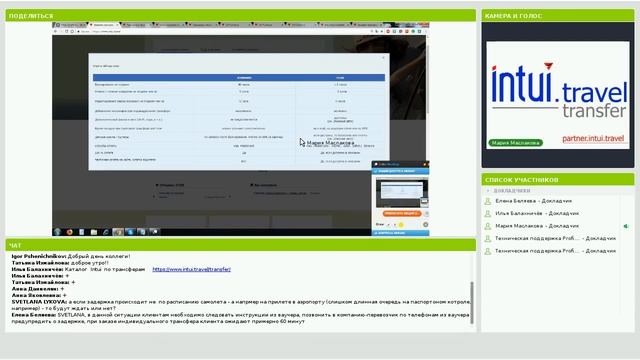Screen dimensions: 640x360
Task: Click the ЧАТ panel header
Action: [240, 245]
